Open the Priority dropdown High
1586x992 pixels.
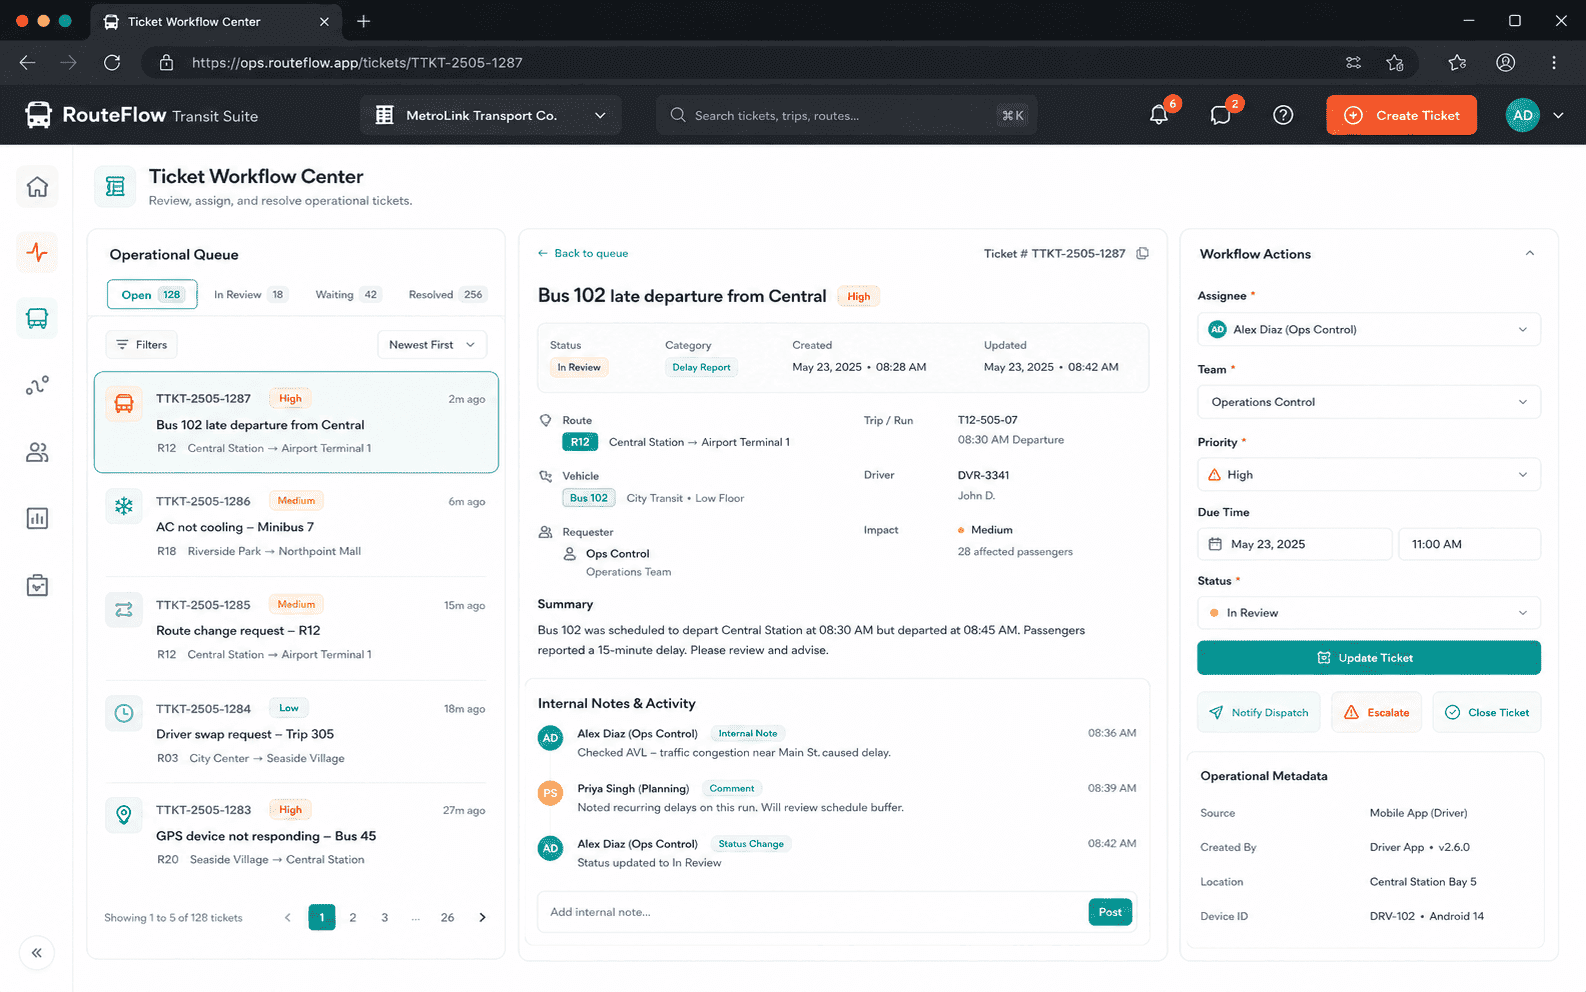[1368, 475]
